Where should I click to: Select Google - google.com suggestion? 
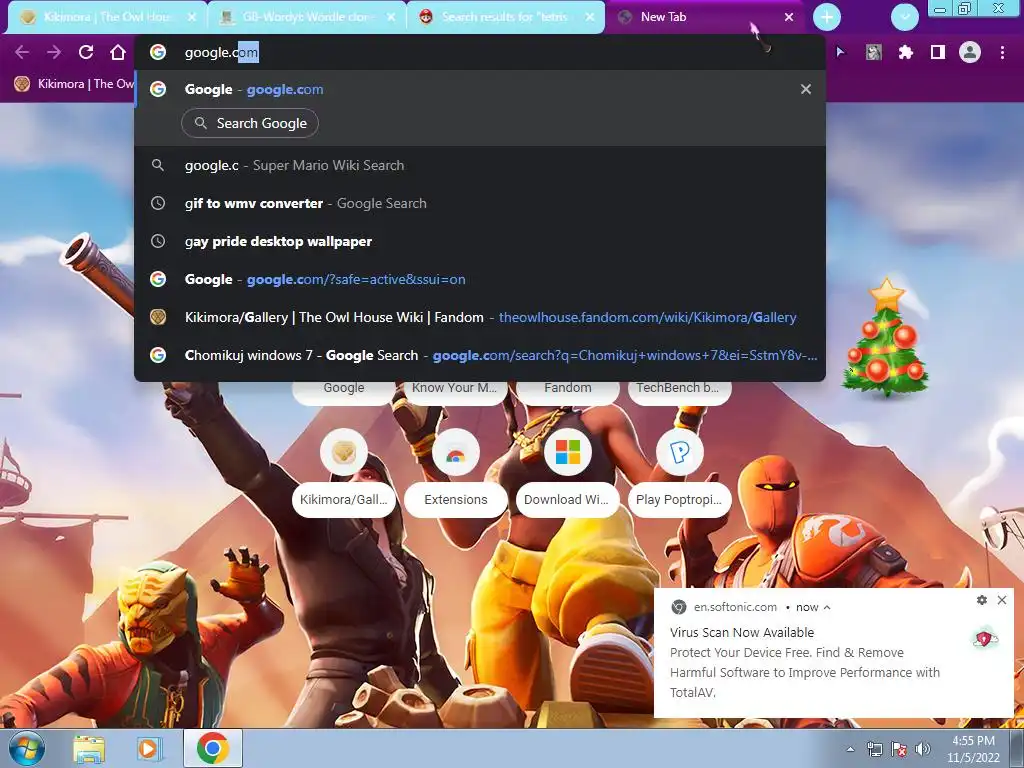click(x=479, y=89)
